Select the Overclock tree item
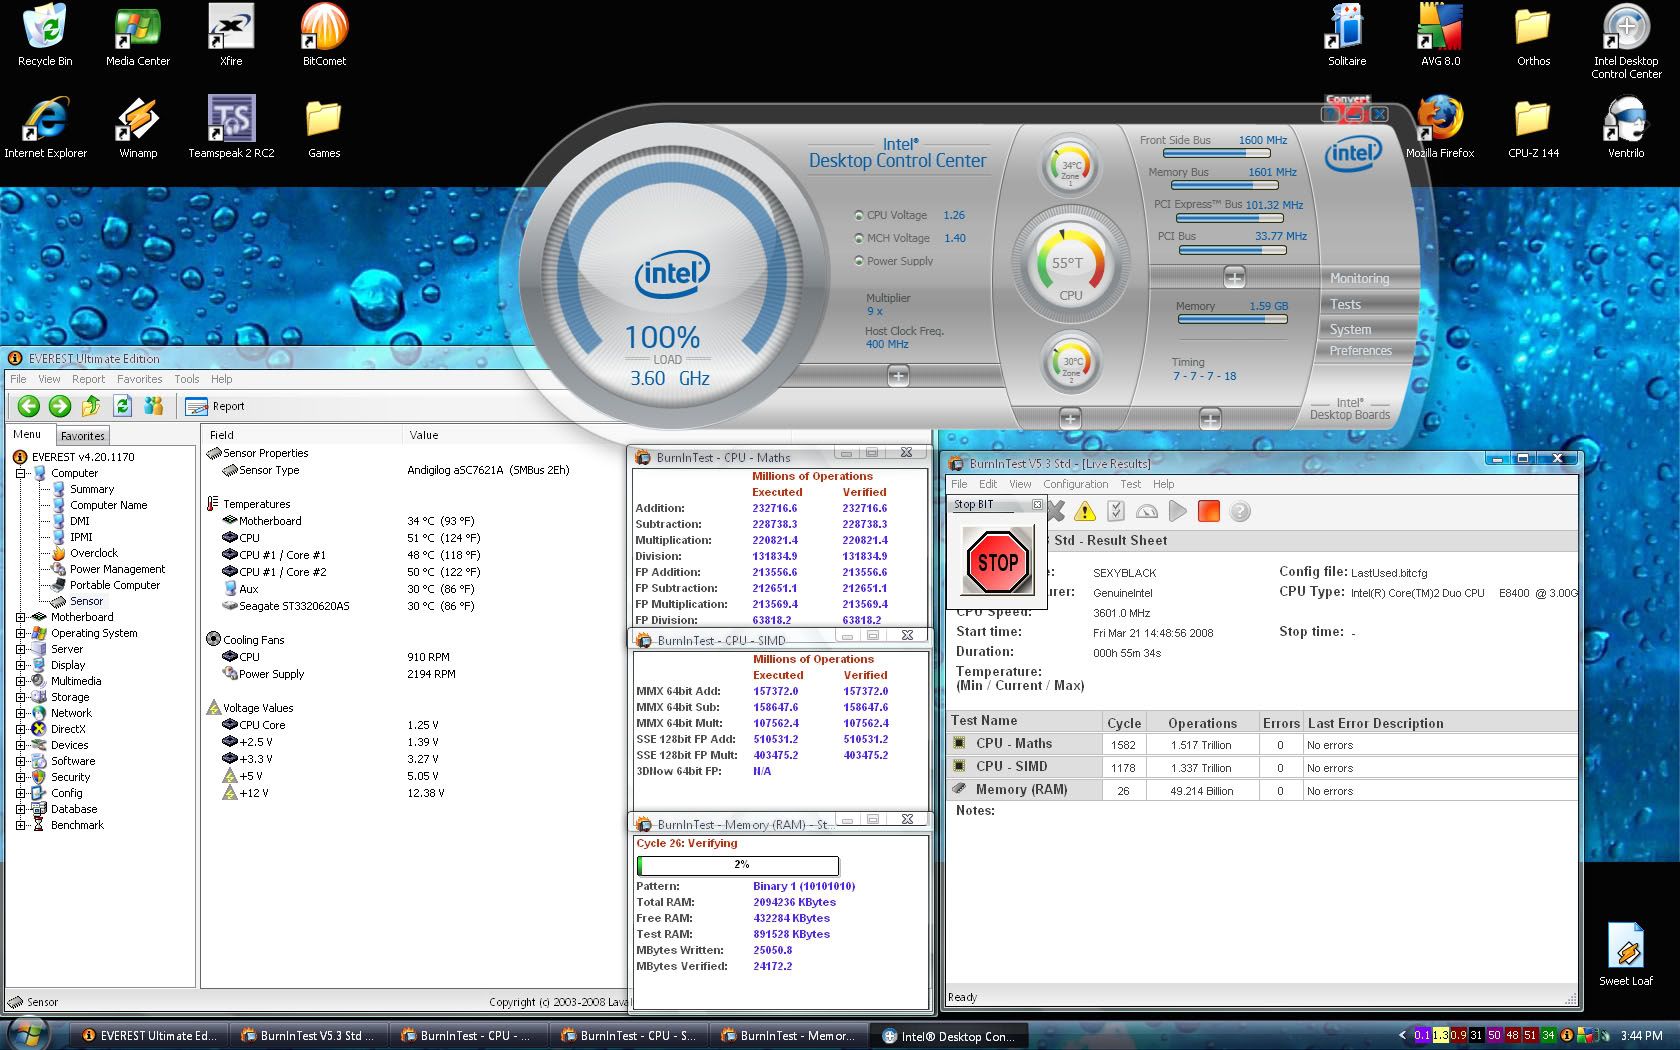Image resolution: width=1680 pixels, height=1050 pixels. (x=93, y=553)
